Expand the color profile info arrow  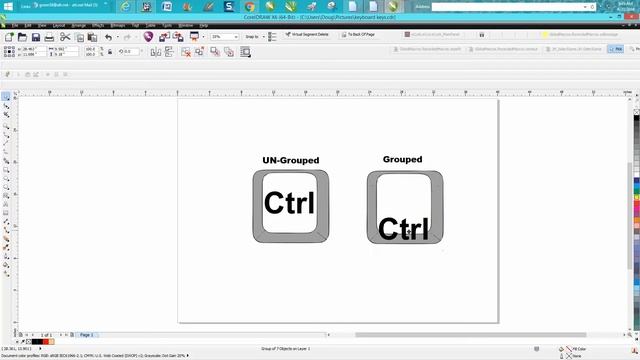coord(187,356)
